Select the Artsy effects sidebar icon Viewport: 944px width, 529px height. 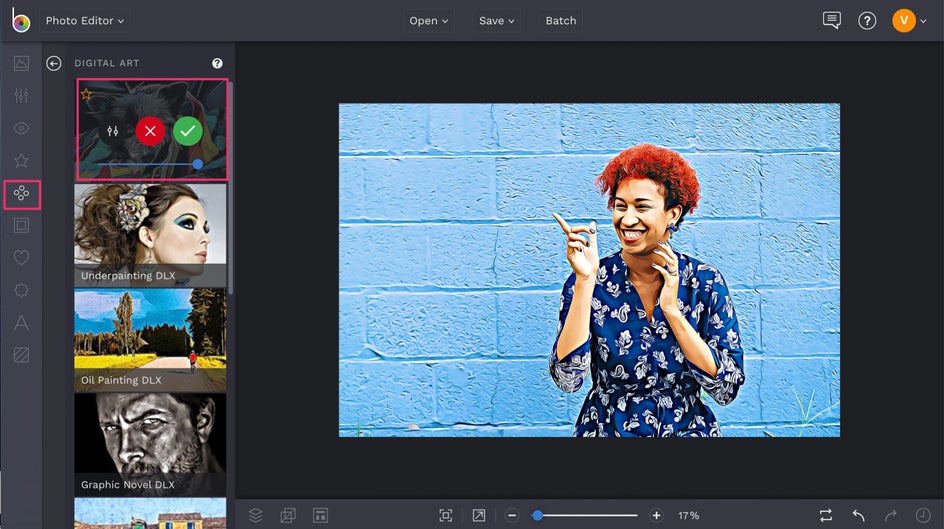point(21,193)
